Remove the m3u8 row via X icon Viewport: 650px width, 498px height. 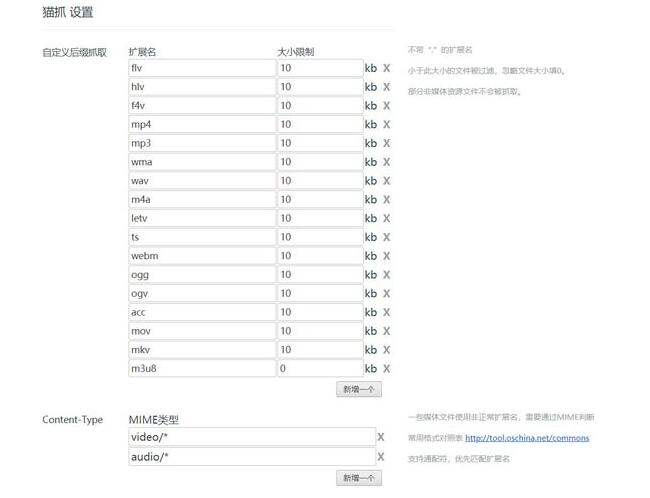pyautogui.click(x=387, y=369)
